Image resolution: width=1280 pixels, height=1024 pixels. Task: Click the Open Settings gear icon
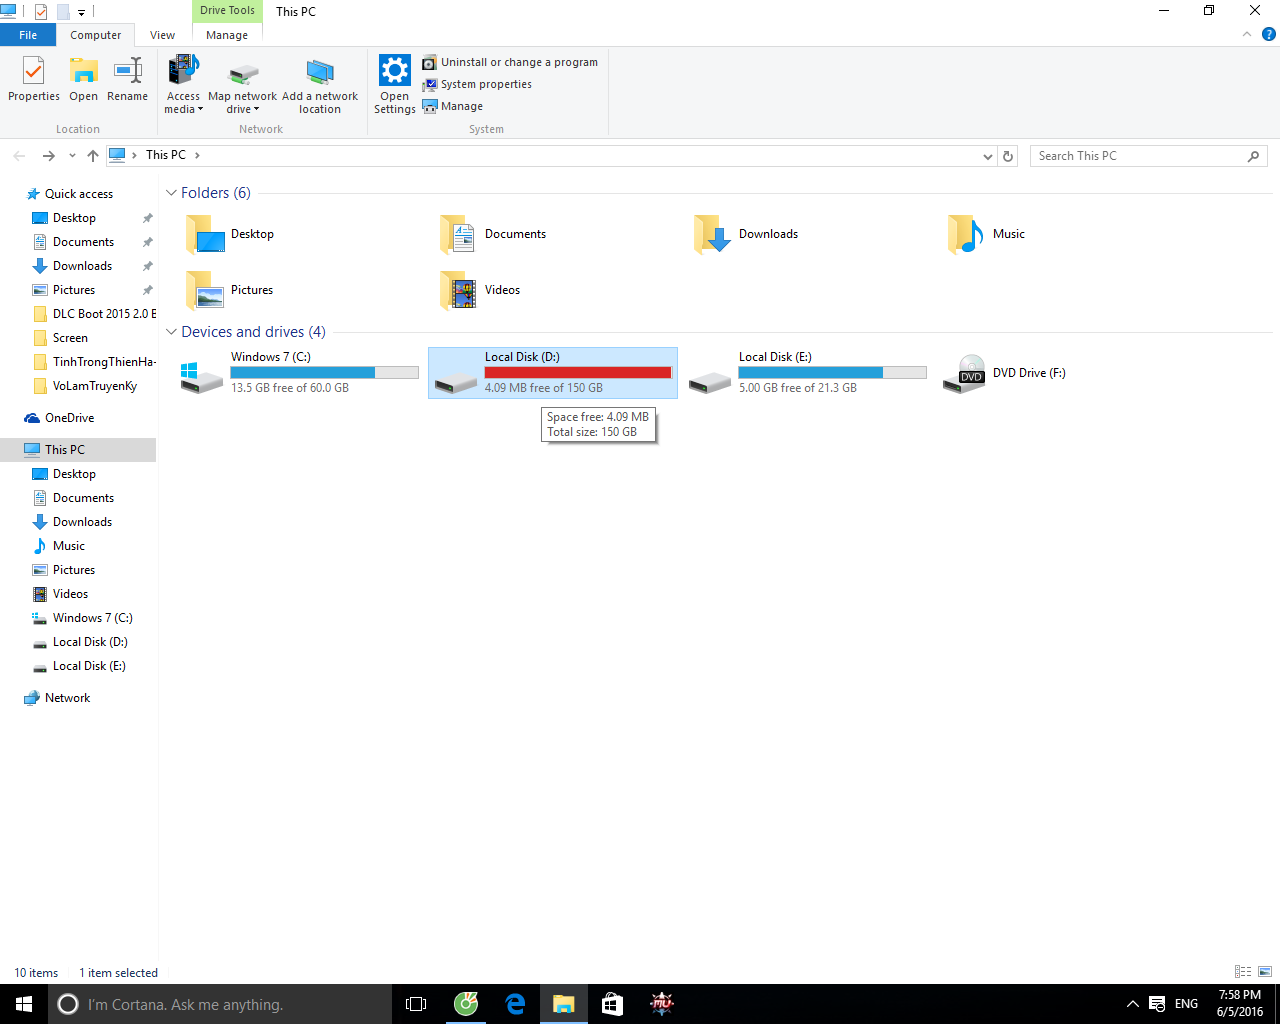395,72
